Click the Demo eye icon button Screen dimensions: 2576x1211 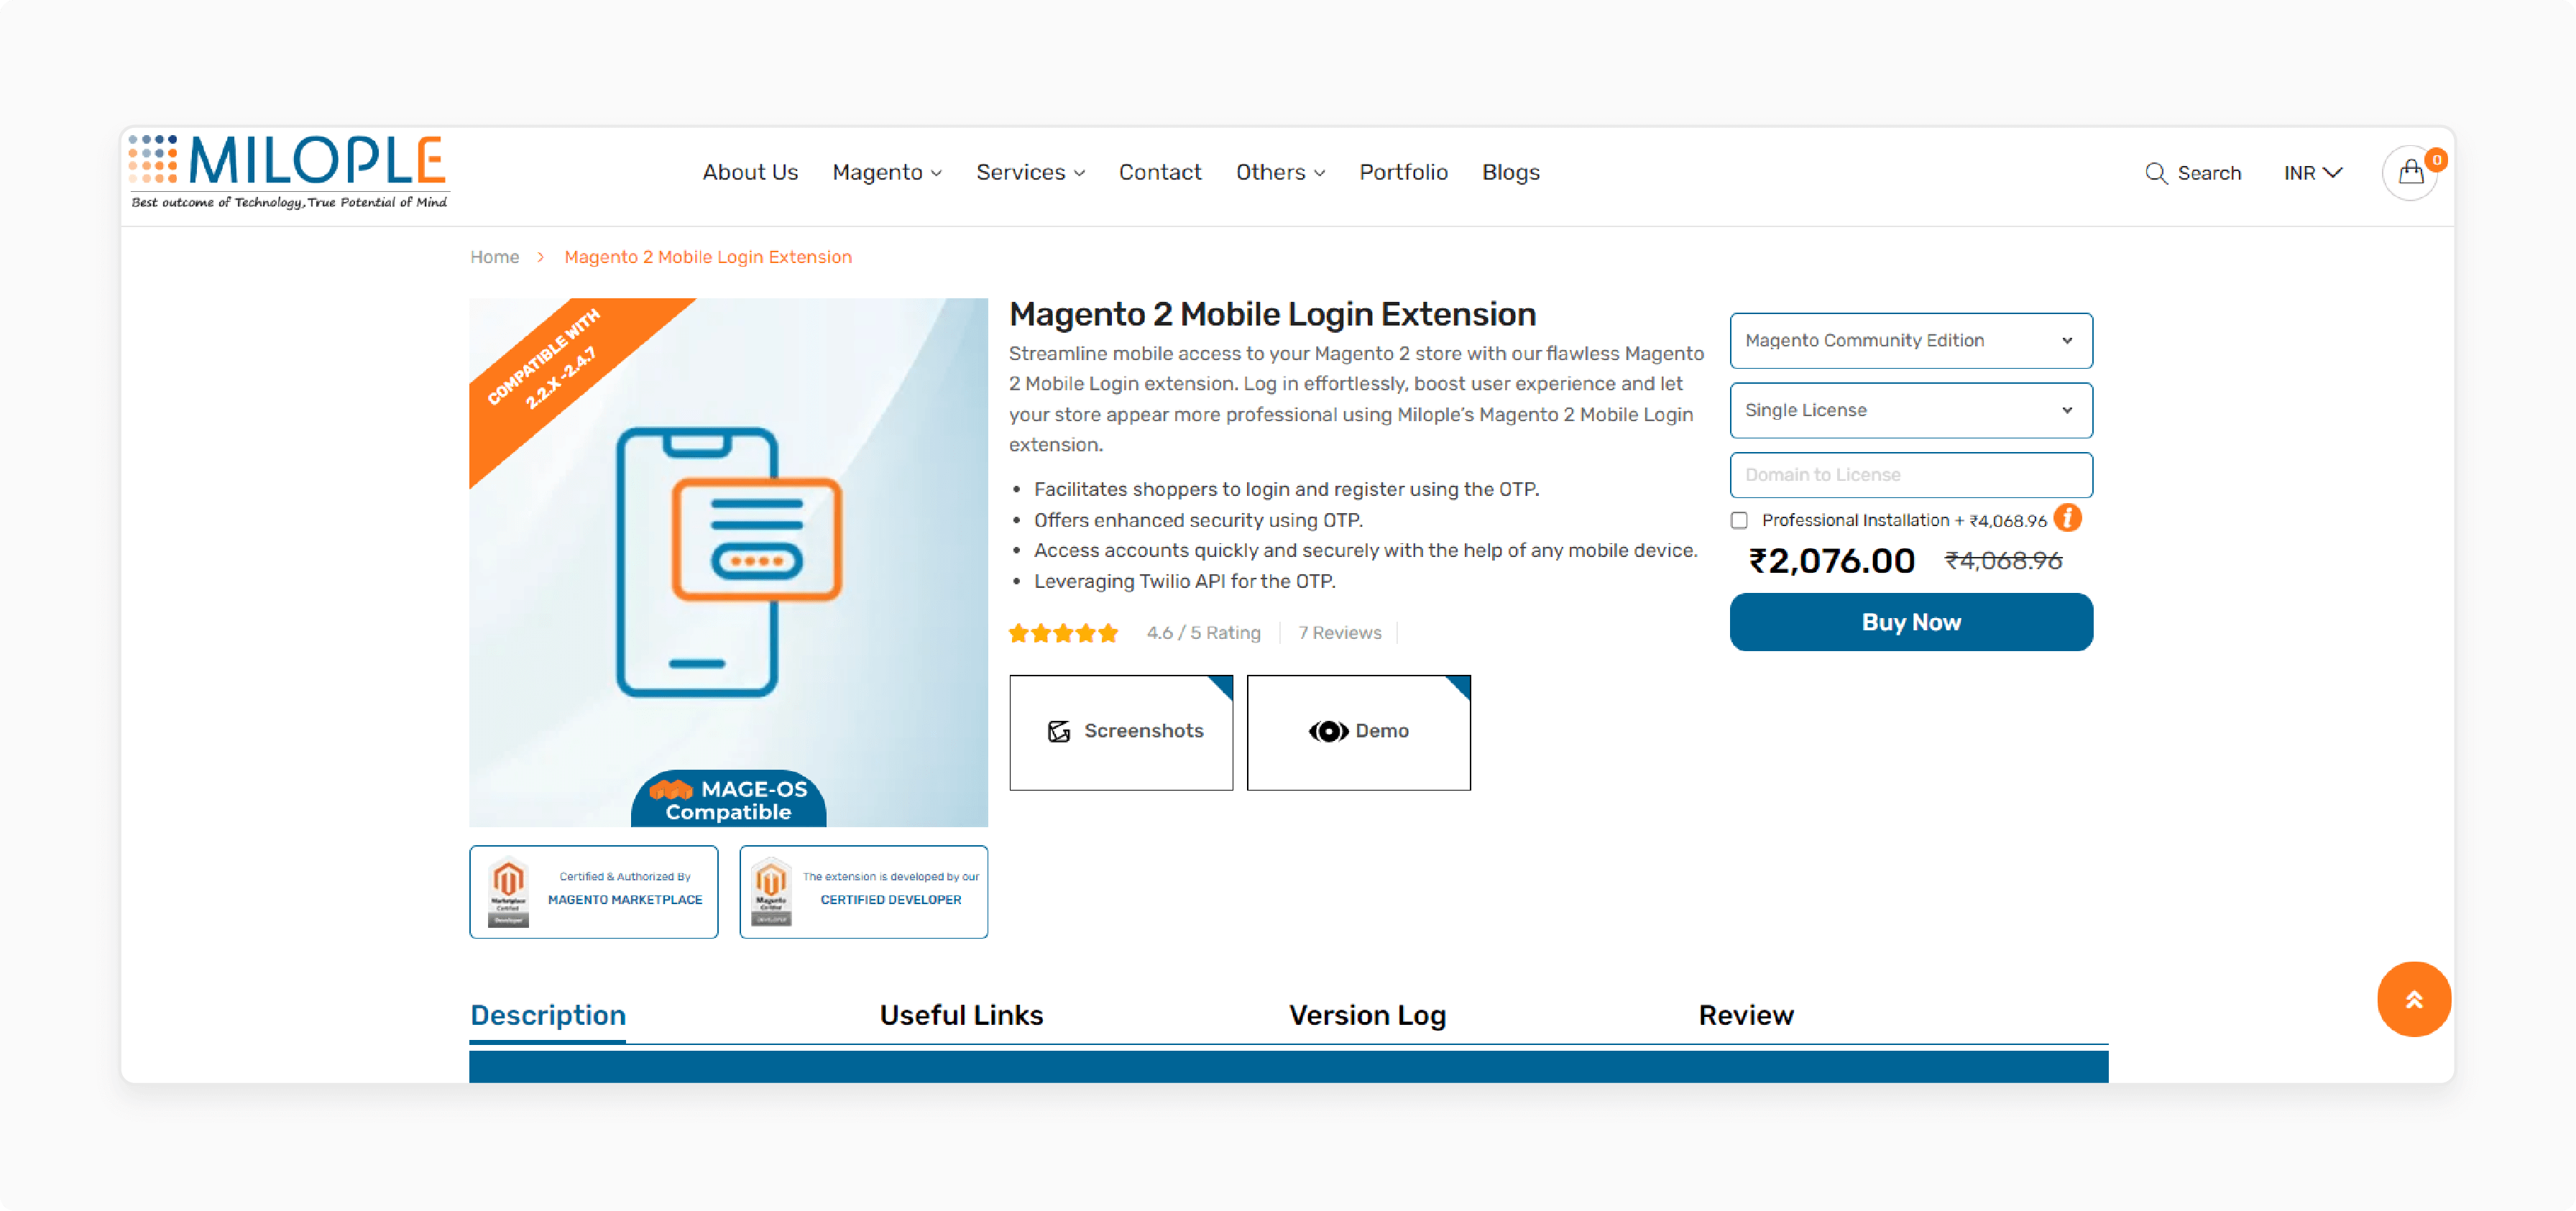[x=1328, y=729]
